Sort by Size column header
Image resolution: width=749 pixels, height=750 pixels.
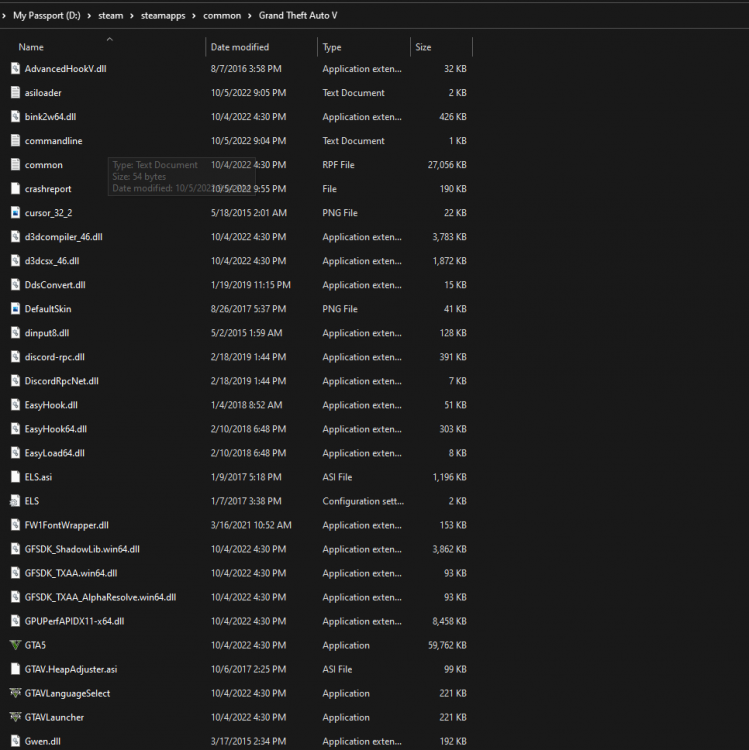tap(423, 47)
